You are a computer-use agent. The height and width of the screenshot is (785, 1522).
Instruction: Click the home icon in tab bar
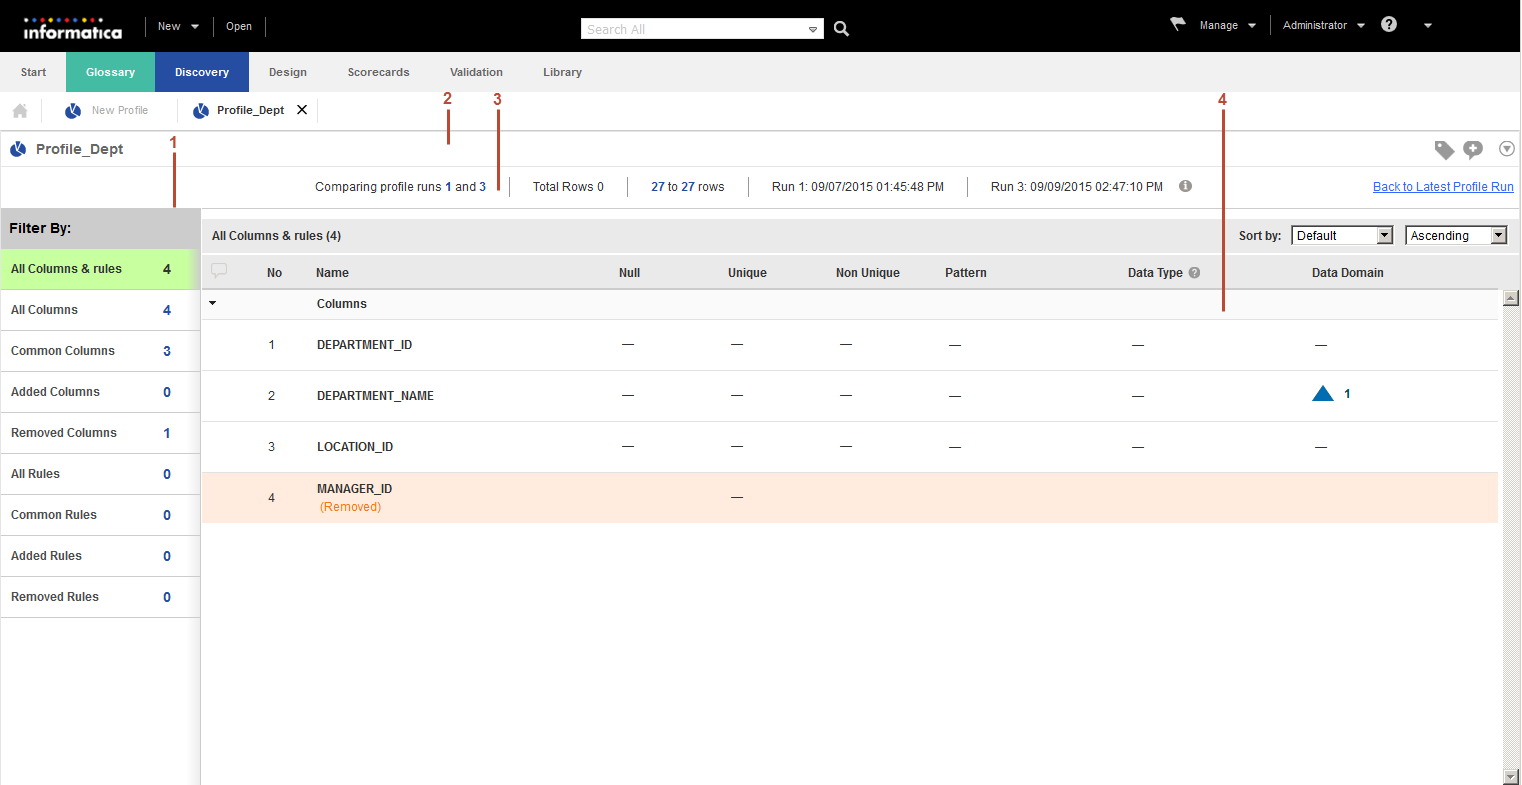pyautogui.click(x=20, y=111)
